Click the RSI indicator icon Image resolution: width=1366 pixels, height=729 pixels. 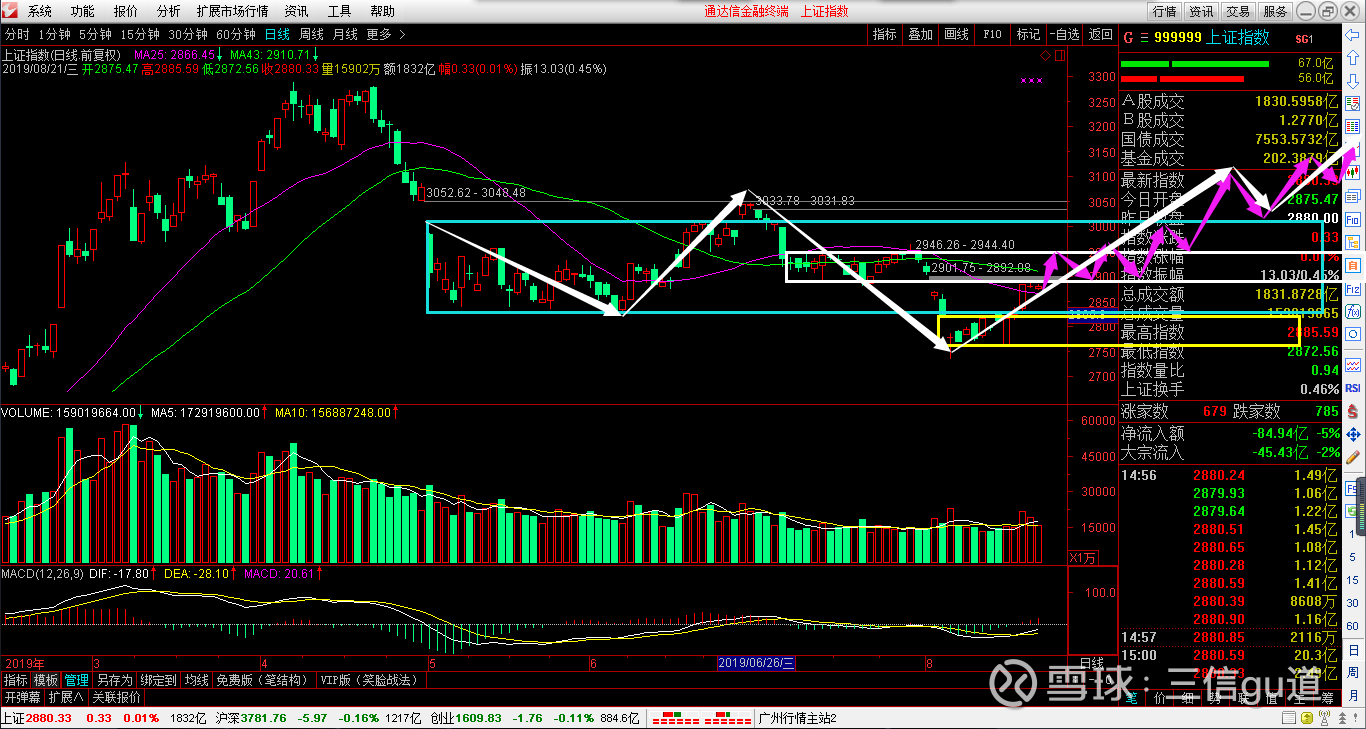[x=1351, y=387]
